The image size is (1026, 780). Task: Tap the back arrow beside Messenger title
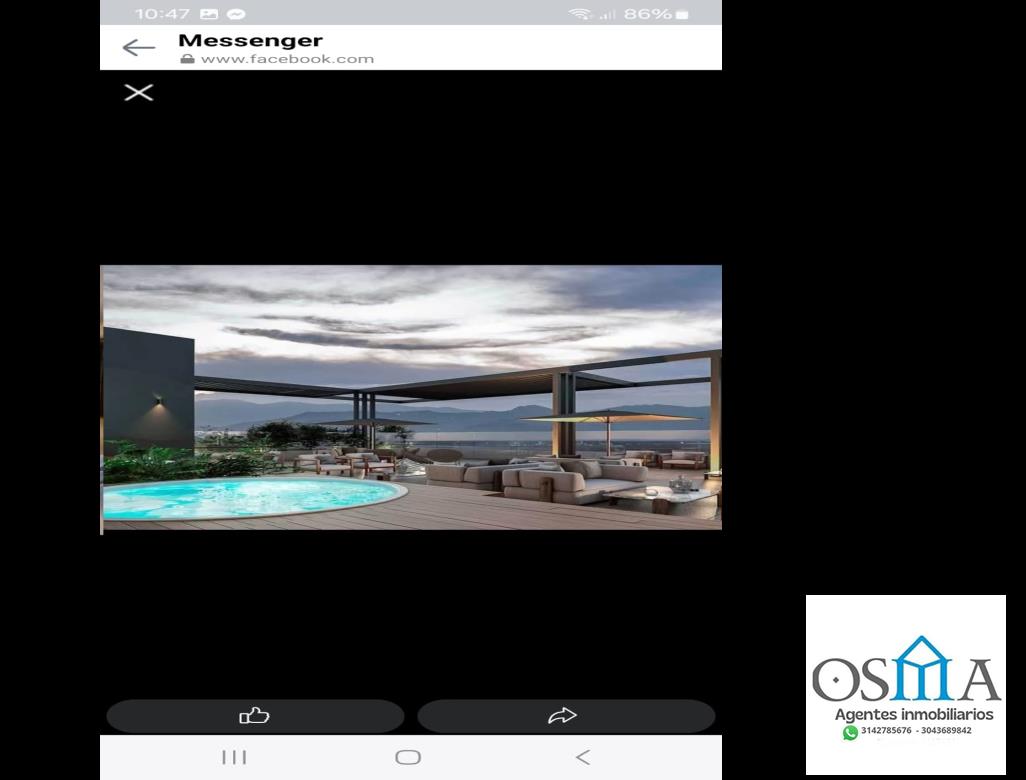click(x=138, y=48)
